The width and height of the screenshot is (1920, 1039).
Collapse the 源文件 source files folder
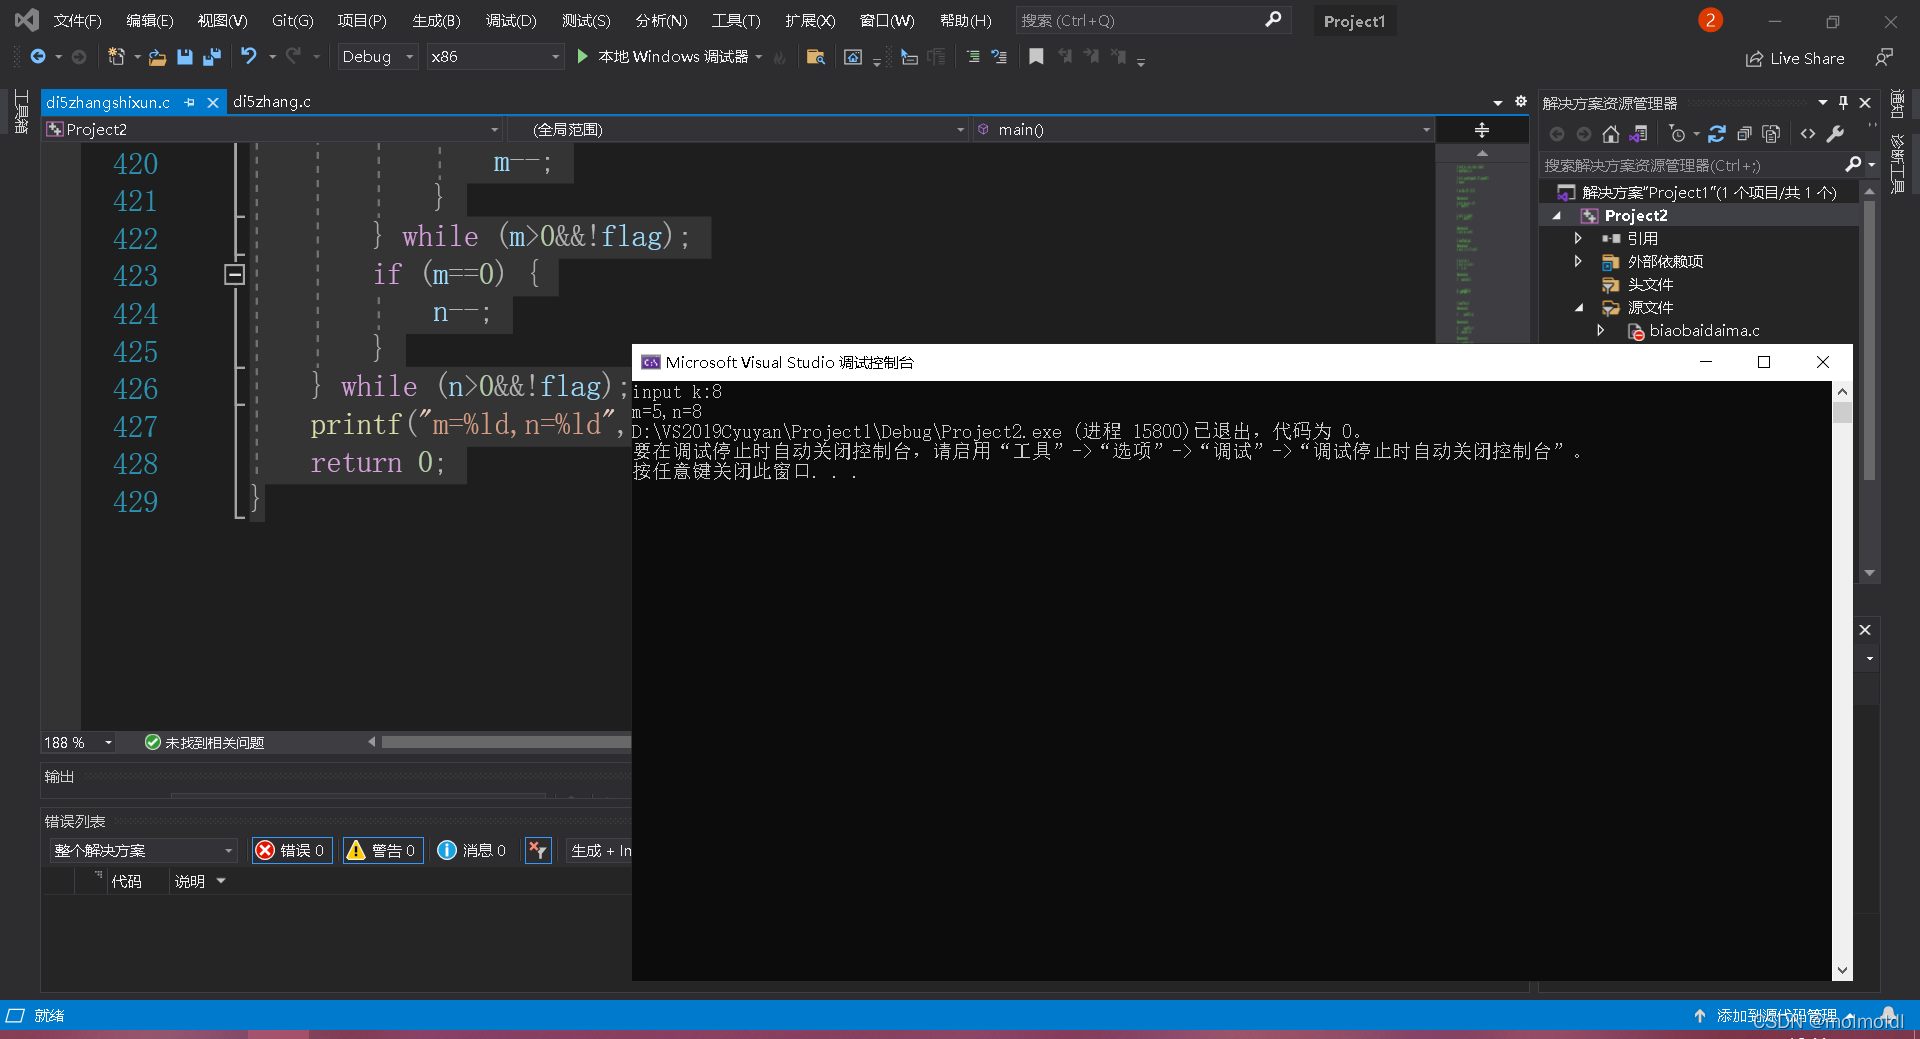pyautogui.click(x=1579, y=308)
